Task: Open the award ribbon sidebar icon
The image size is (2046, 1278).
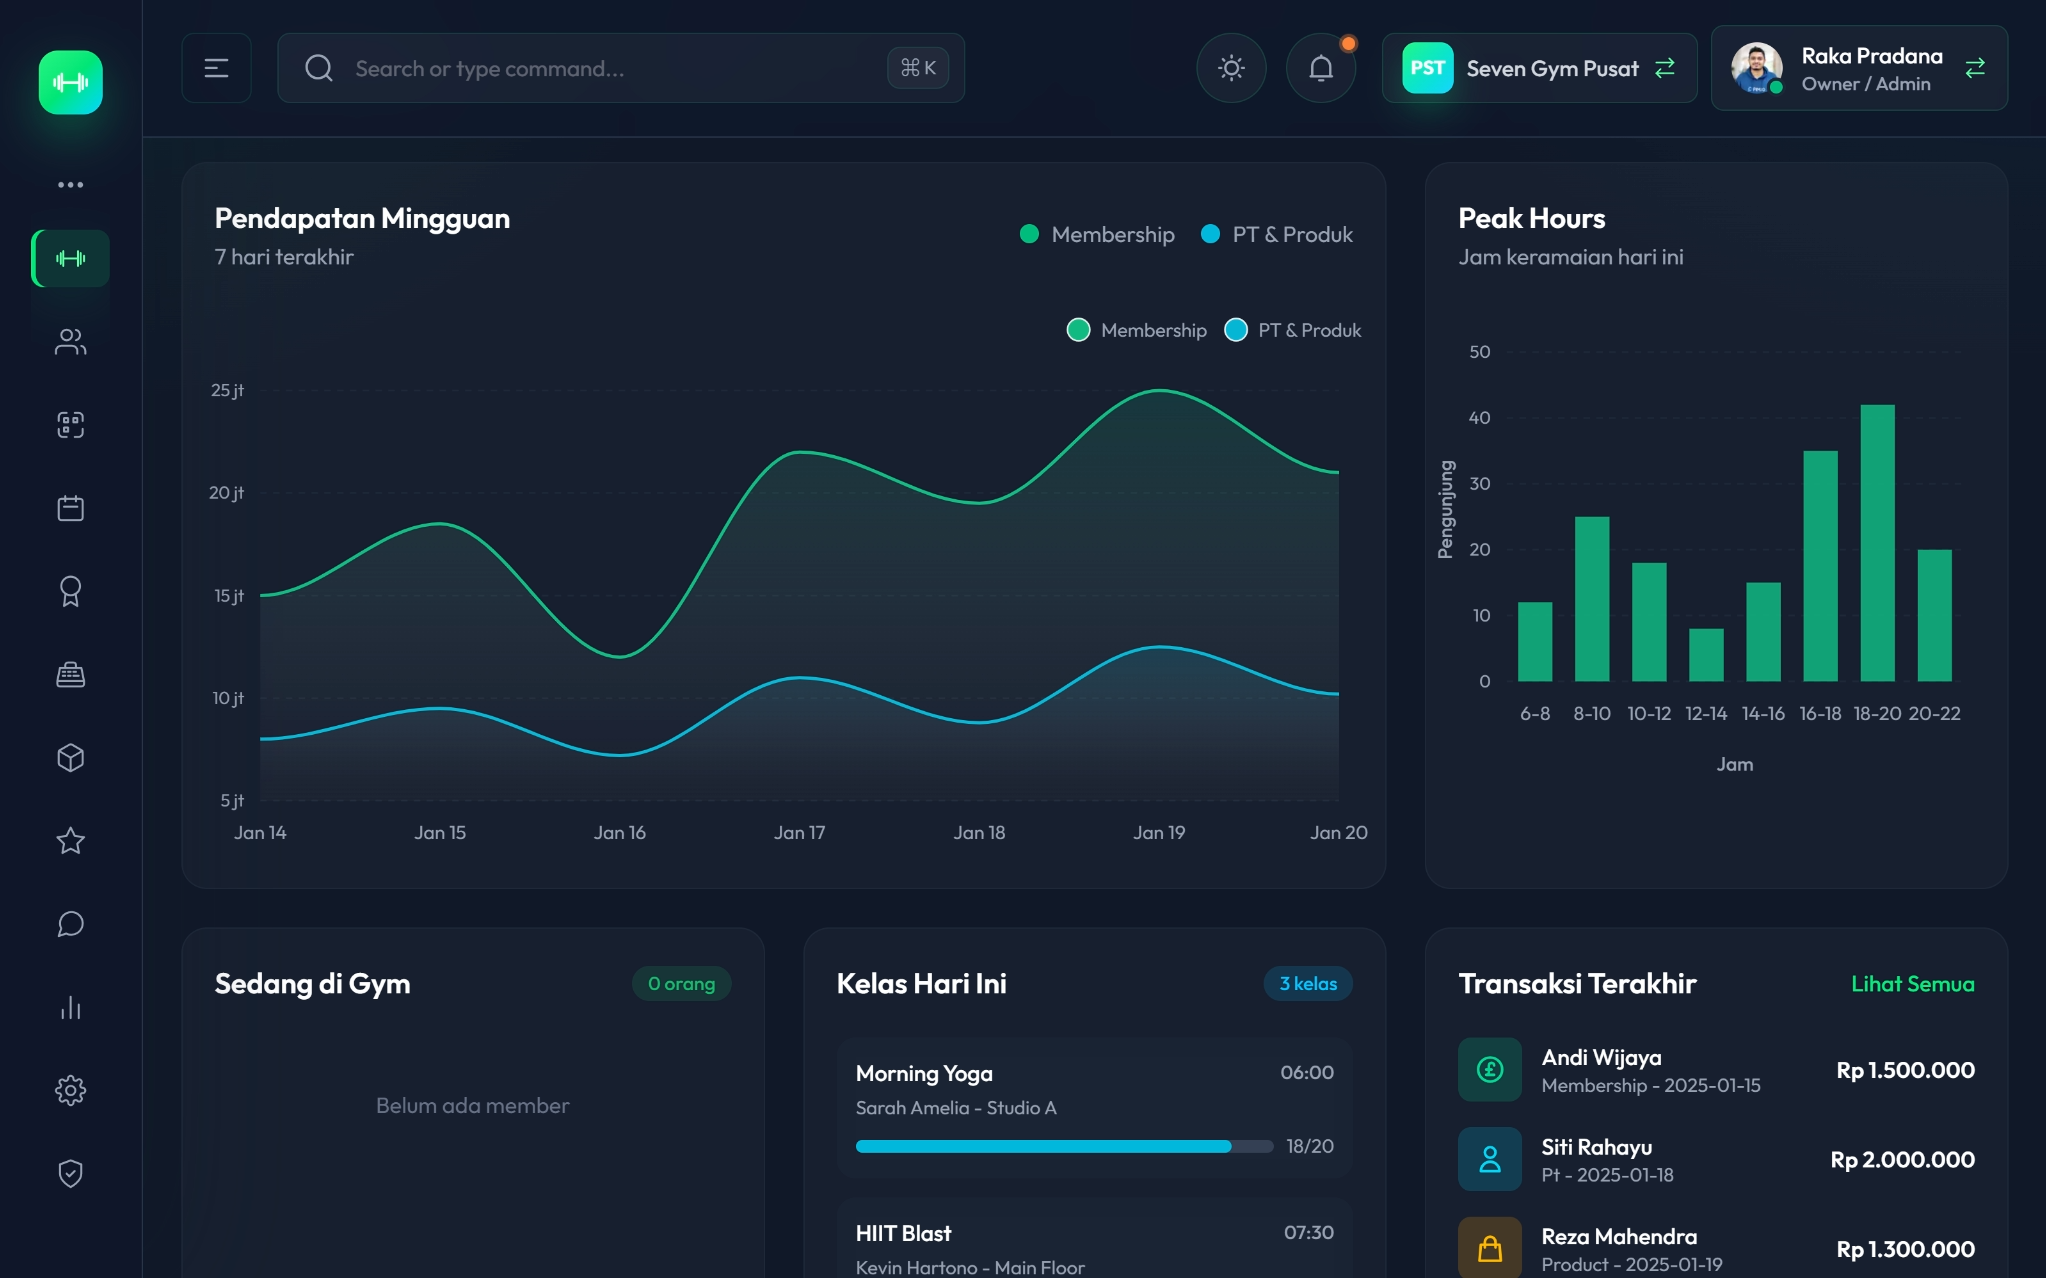Action: (x=70, y=591)
